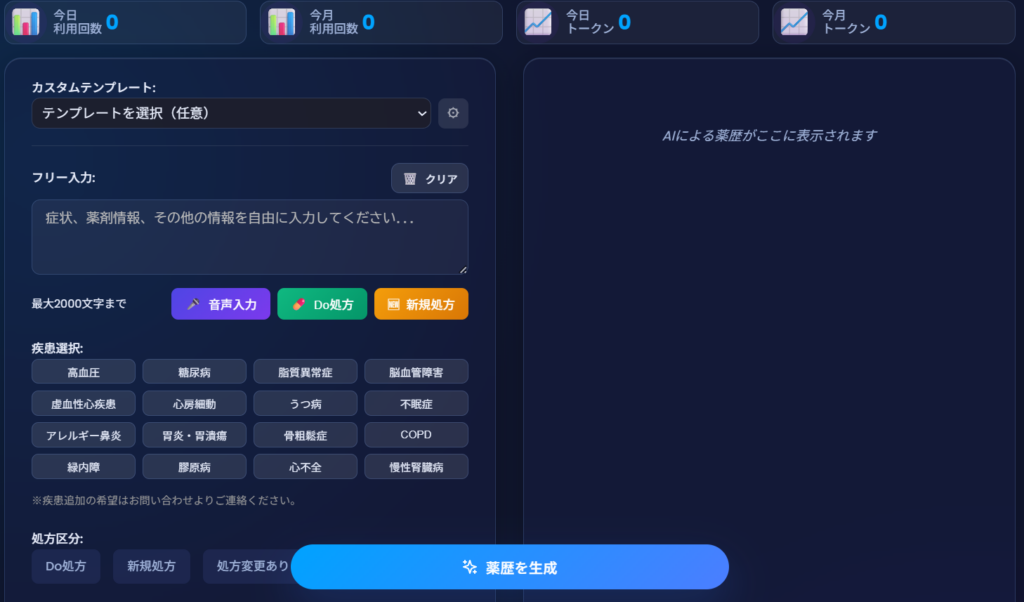Toggle the 心房細動 disease chip
This screenshot has height=602, width=1024.
pyautogui.click(x=194, y=404)
